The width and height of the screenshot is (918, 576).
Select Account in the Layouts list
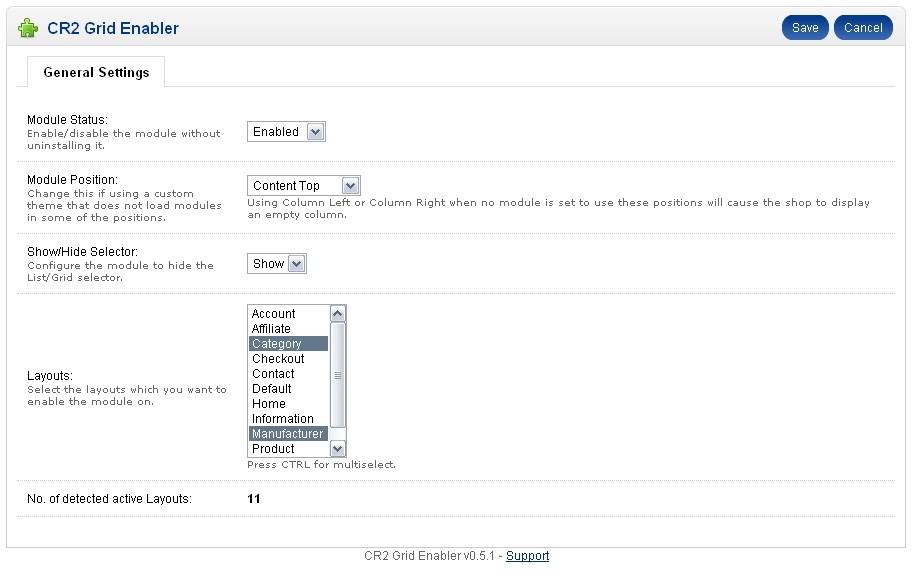click(x=289, y=314)
